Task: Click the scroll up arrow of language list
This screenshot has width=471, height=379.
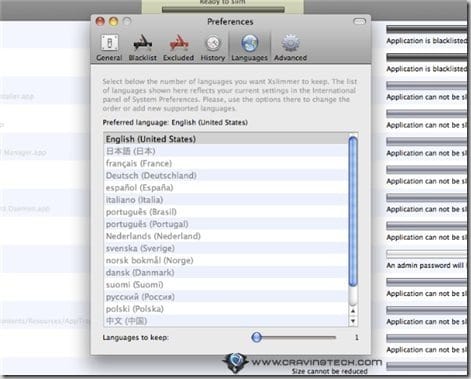Action: pyautogui.click(x=353, y=311)
